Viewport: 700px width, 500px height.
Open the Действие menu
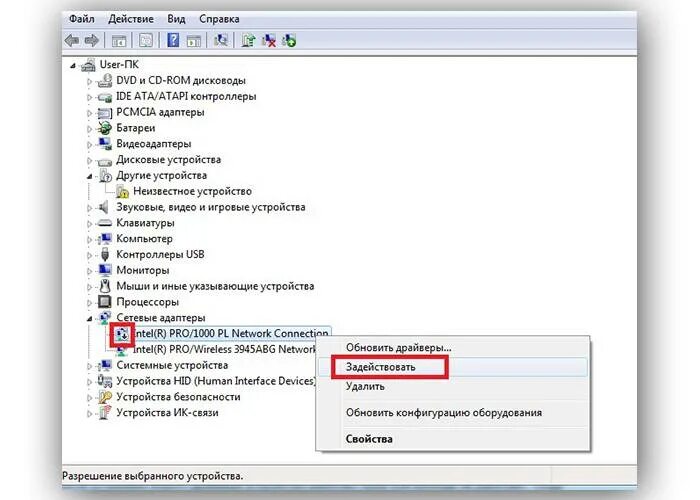(x=131, y=19)
